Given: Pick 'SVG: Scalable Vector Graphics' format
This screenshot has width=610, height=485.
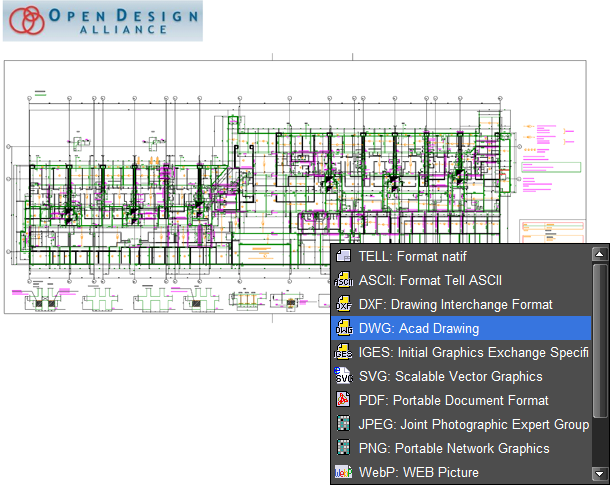Looking at the screenshot, I should [x=450, y=376].
